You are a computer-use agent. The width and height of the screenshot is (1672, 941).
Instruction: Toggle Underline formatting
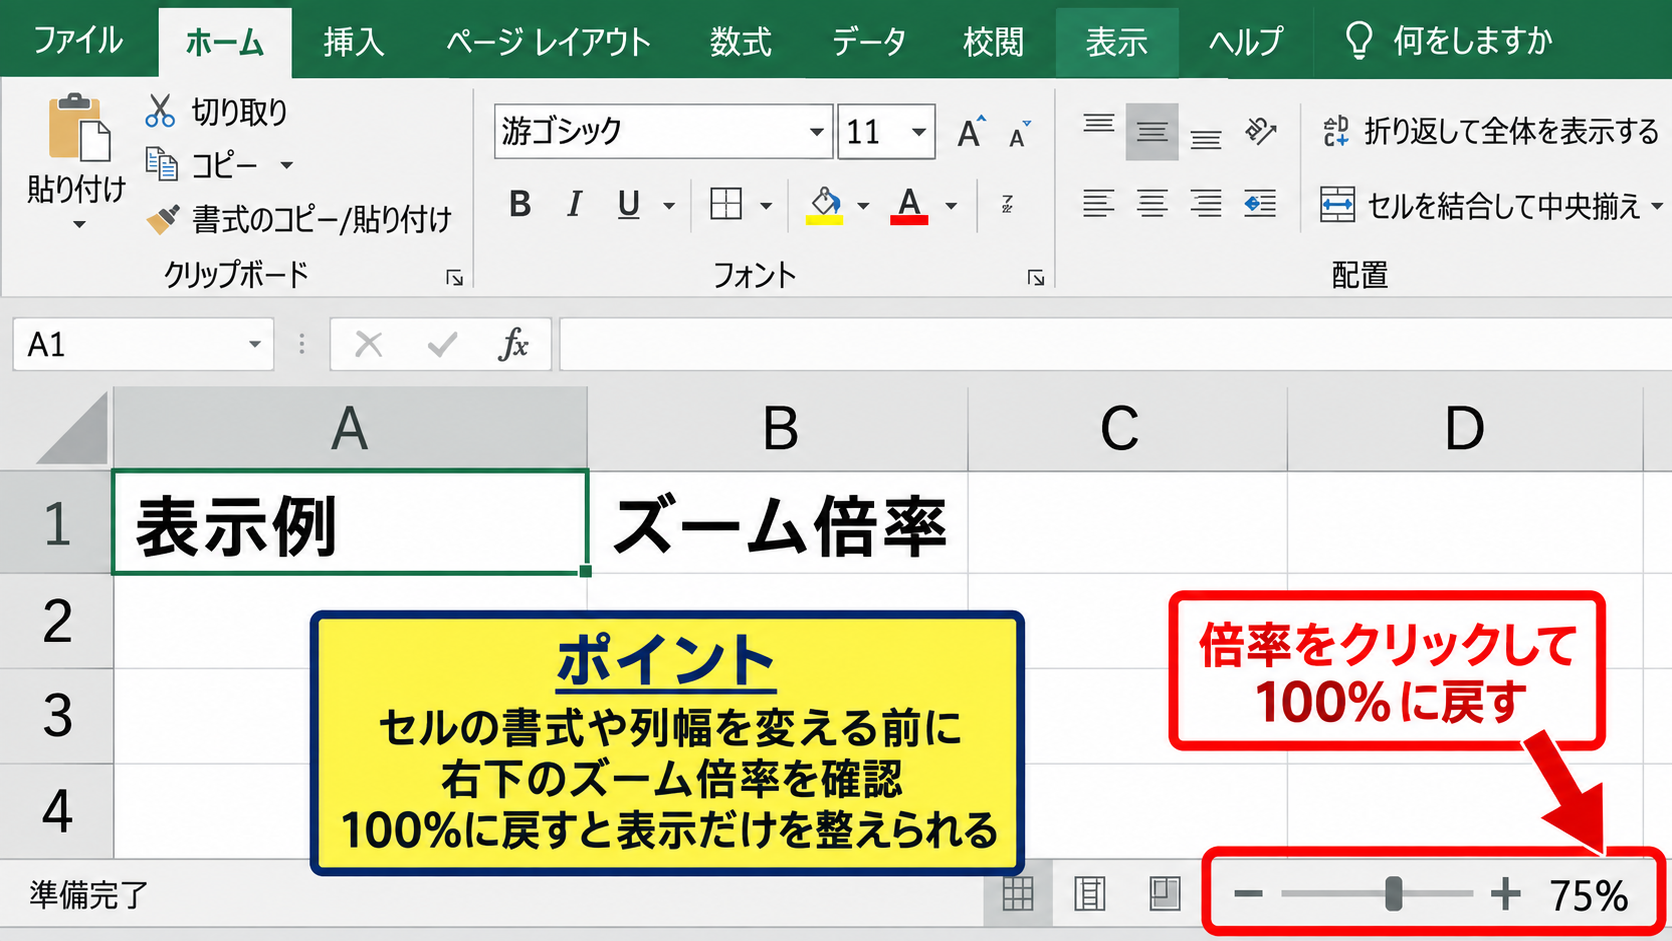click(628, 204)
